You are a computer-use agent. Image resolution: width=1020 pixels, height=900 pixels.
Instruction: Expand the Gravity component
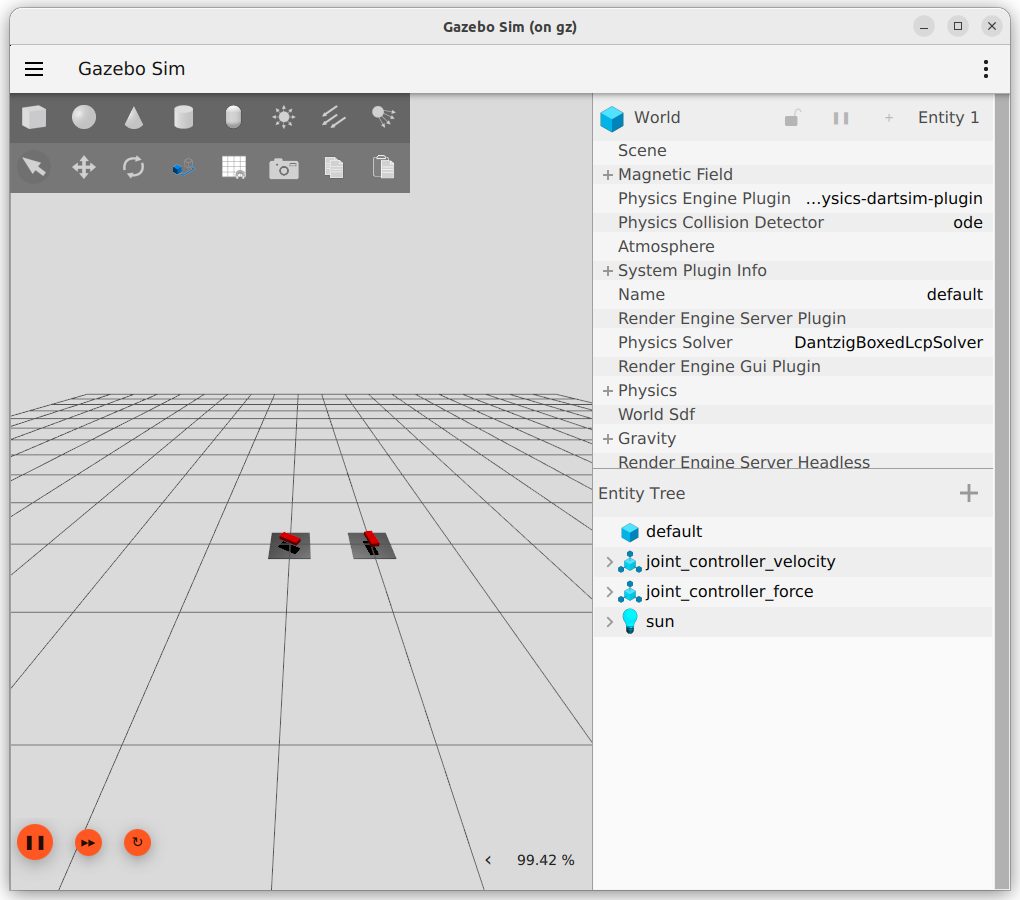[x=608, y=439]
